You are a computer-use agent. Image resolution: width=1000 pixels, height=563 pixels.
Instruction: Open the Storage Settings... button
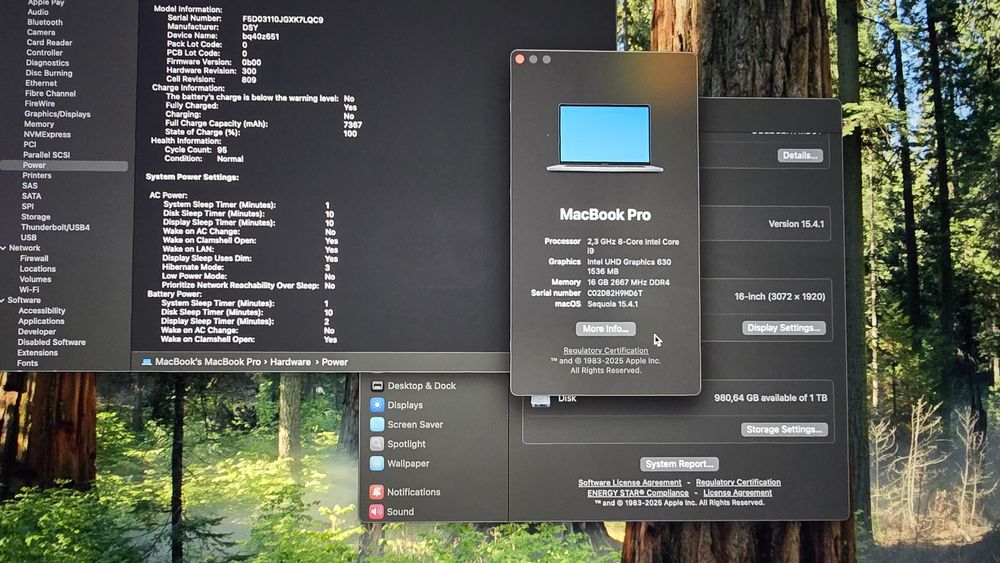pyautogui.click(x=784, y=430)
